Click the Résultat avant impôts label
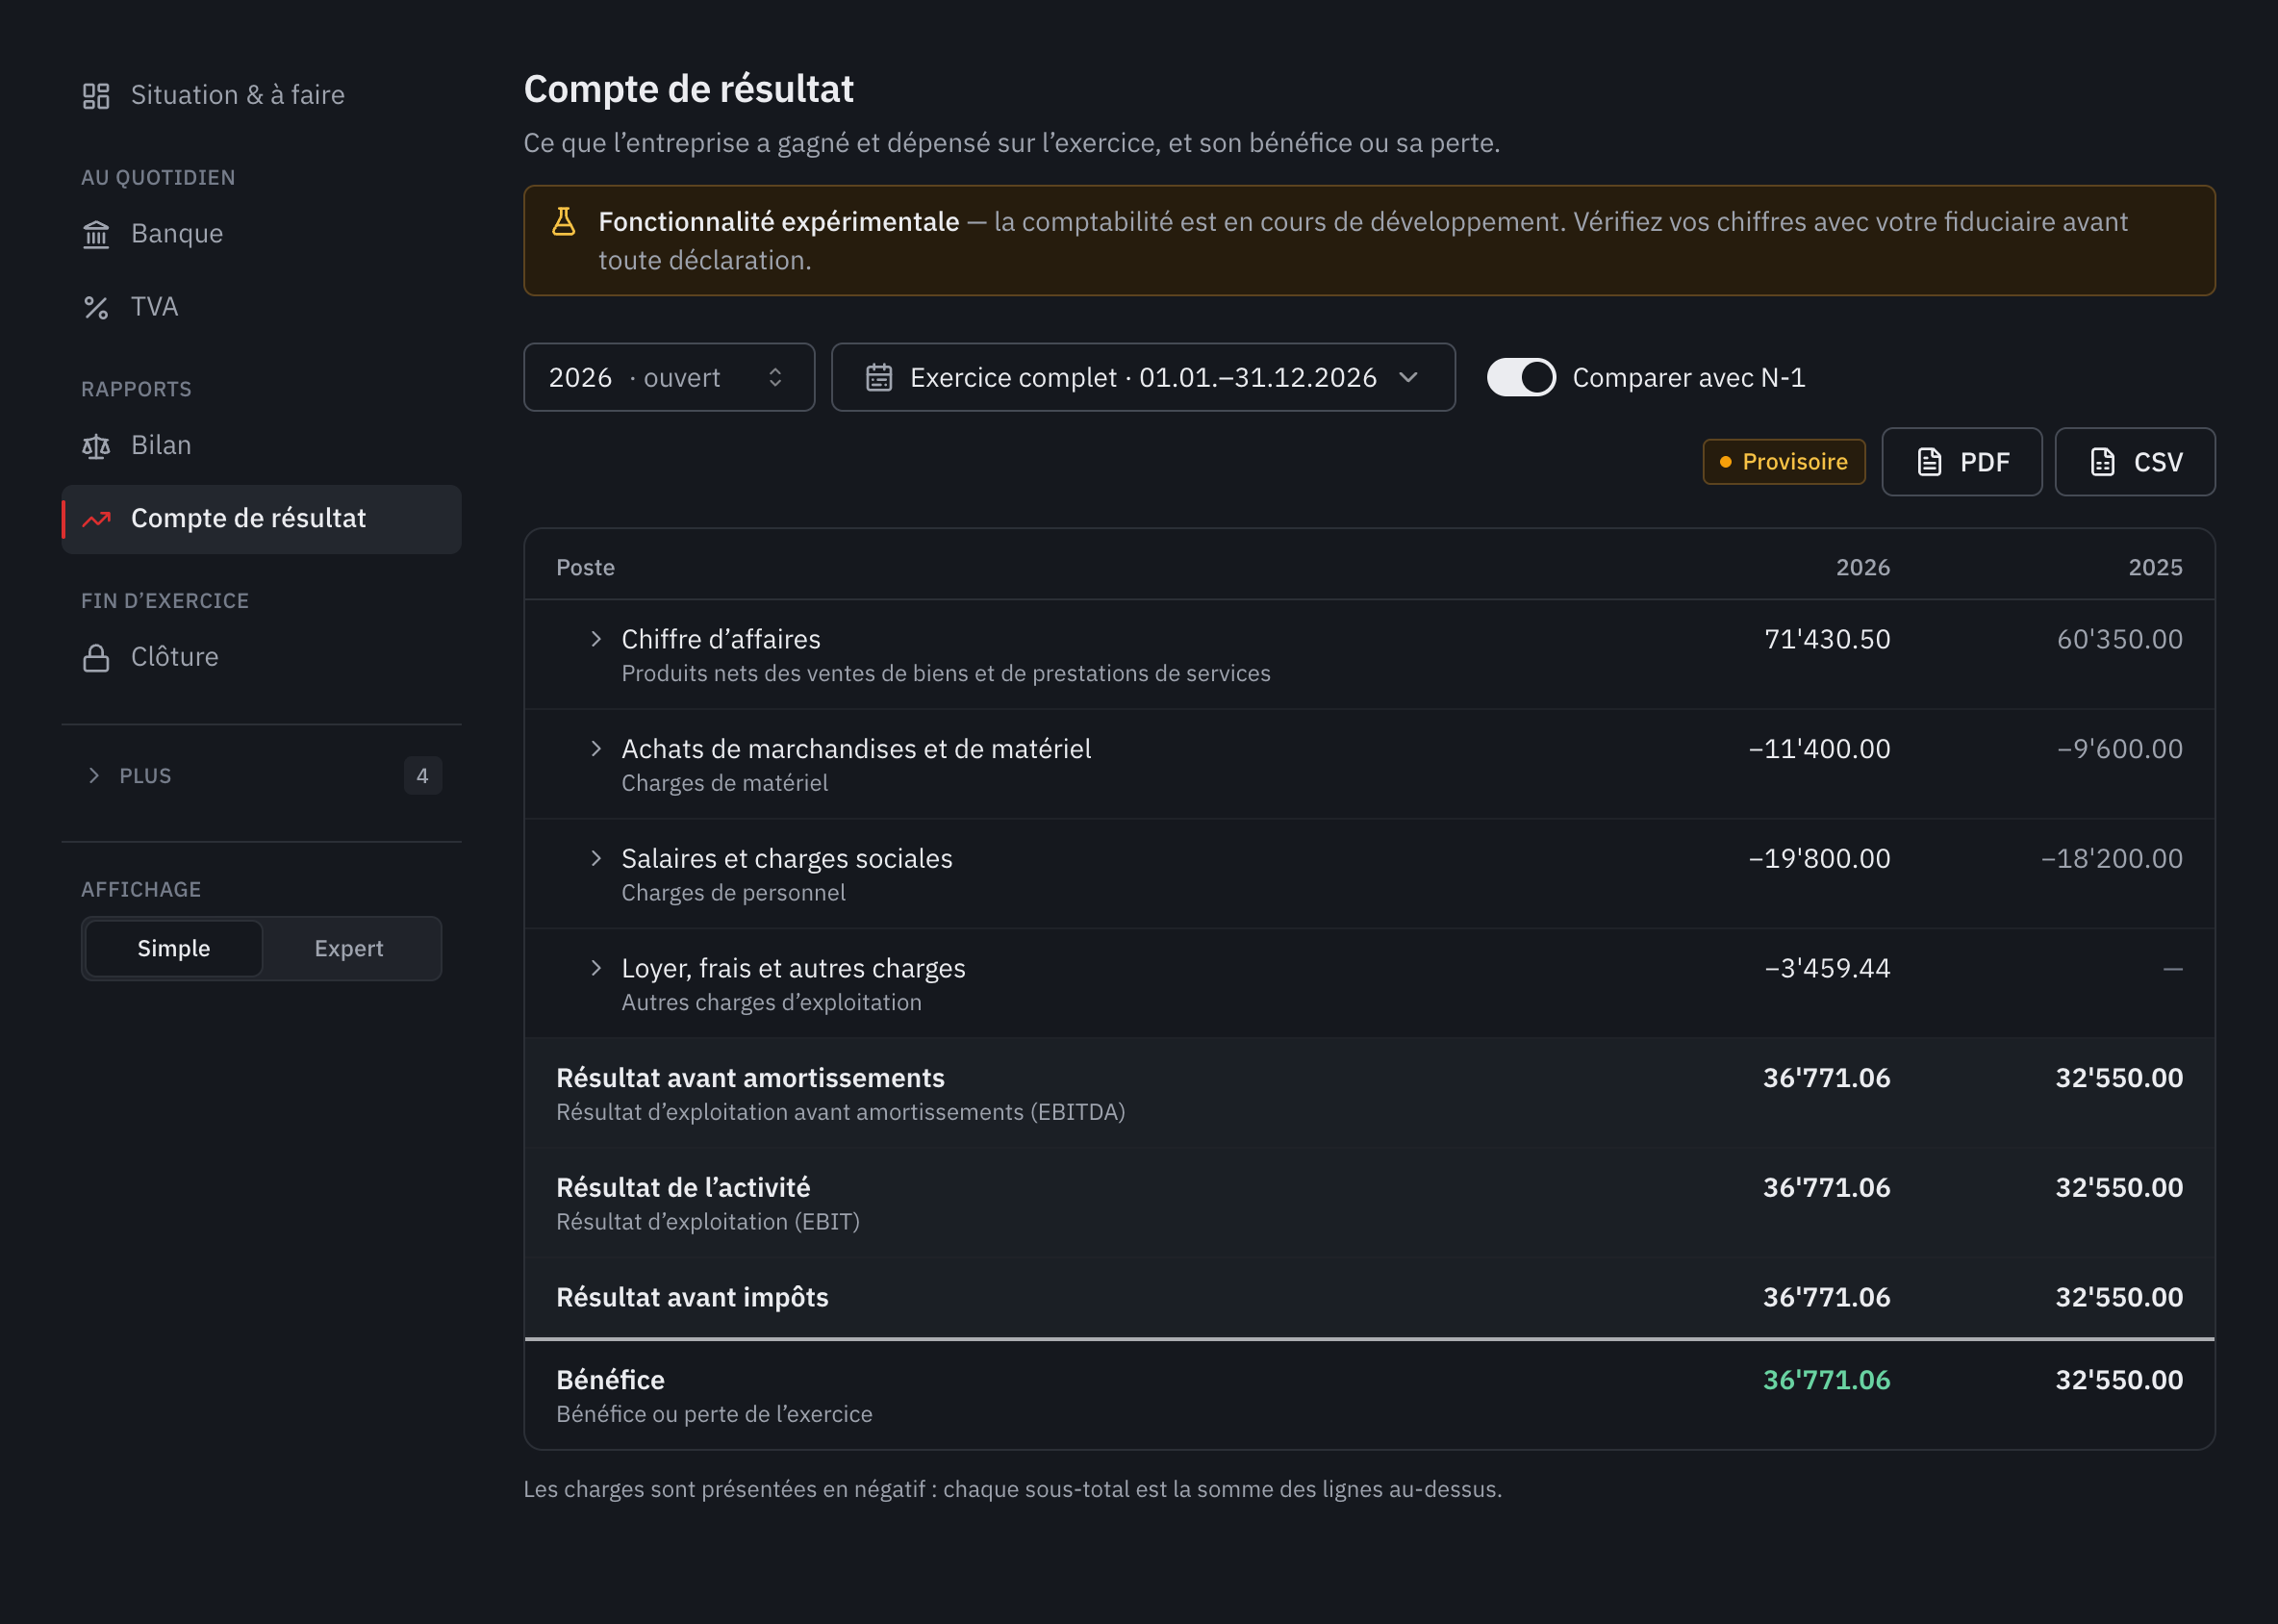 pyautogui.click(x=692, y=1298)
